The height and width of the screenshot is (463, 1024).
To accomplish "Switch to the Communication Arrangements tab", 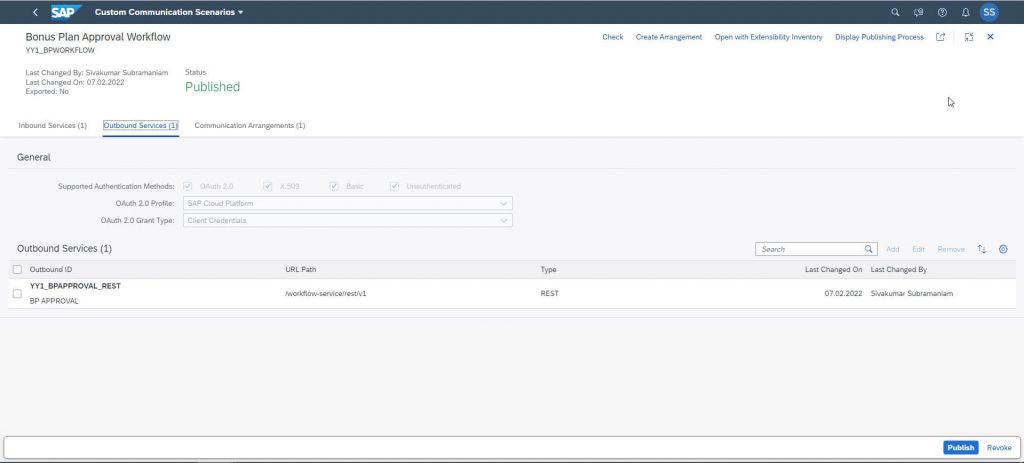I will (x=249, y=125).
